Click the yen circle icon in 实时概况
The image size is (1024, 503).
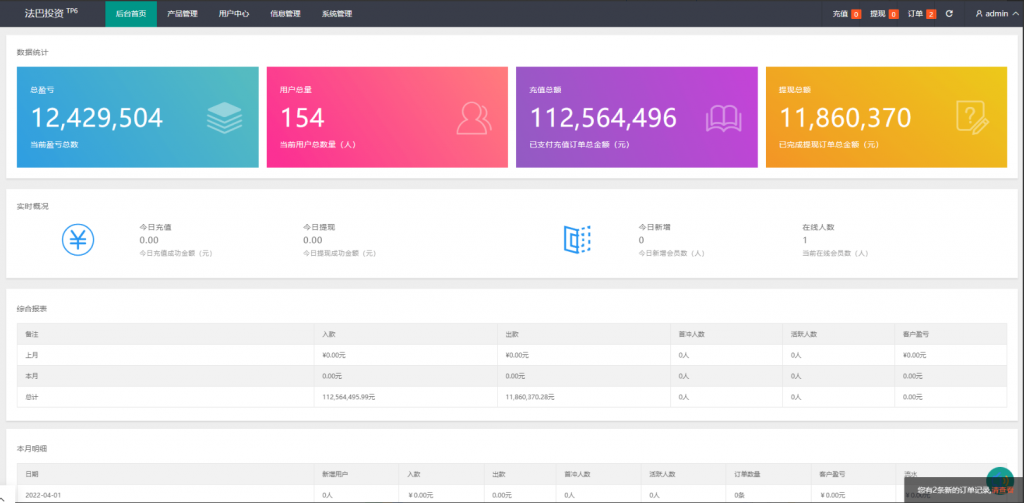point(77,240)
